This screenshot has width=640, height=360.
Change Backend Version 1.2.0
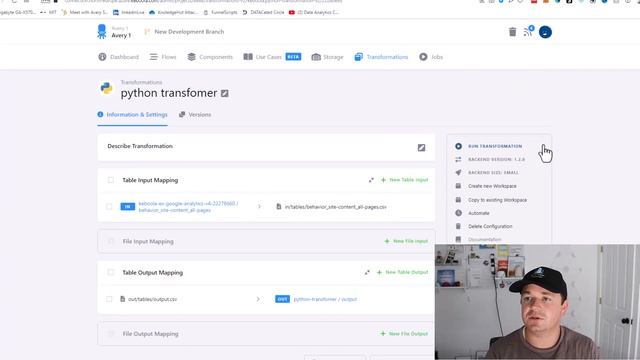(496, 160)
